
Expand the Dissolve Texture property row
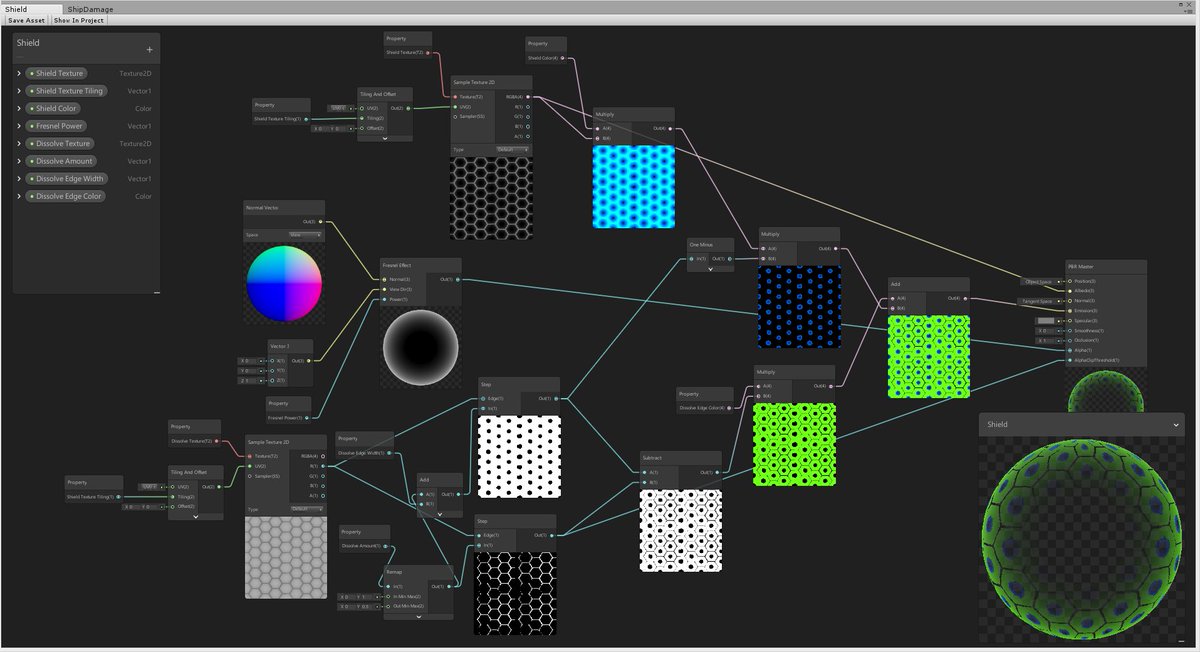[x=19, y=143]
